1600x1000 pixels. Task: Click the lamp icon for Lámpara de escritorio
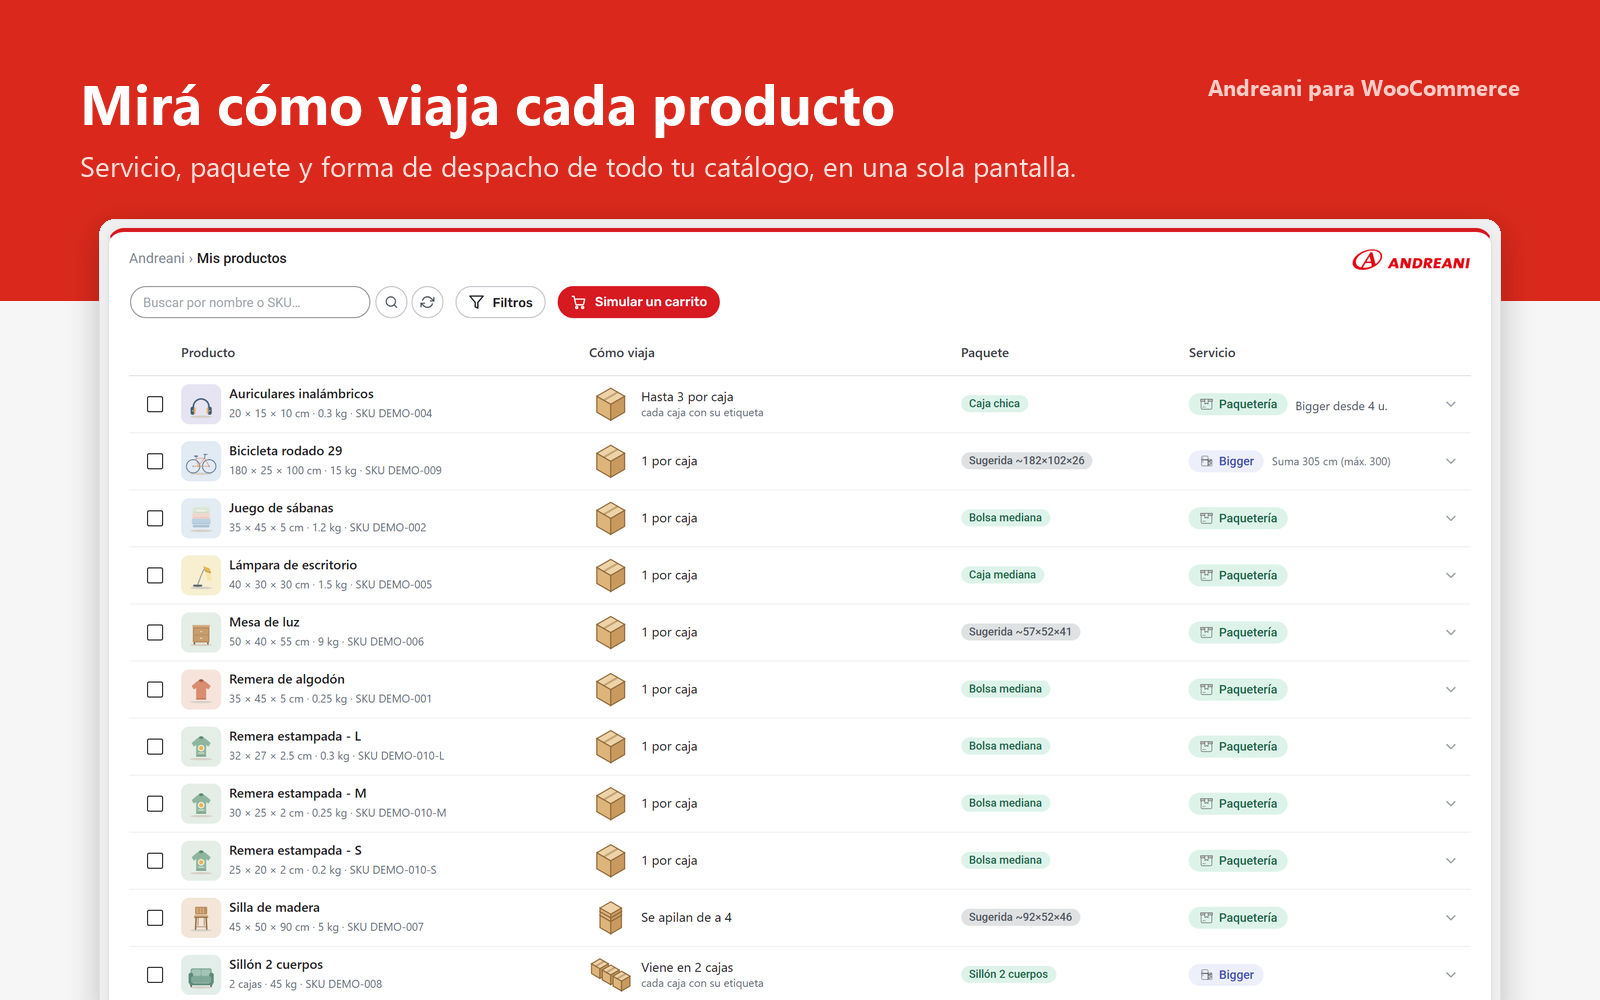tap(201, 575)
